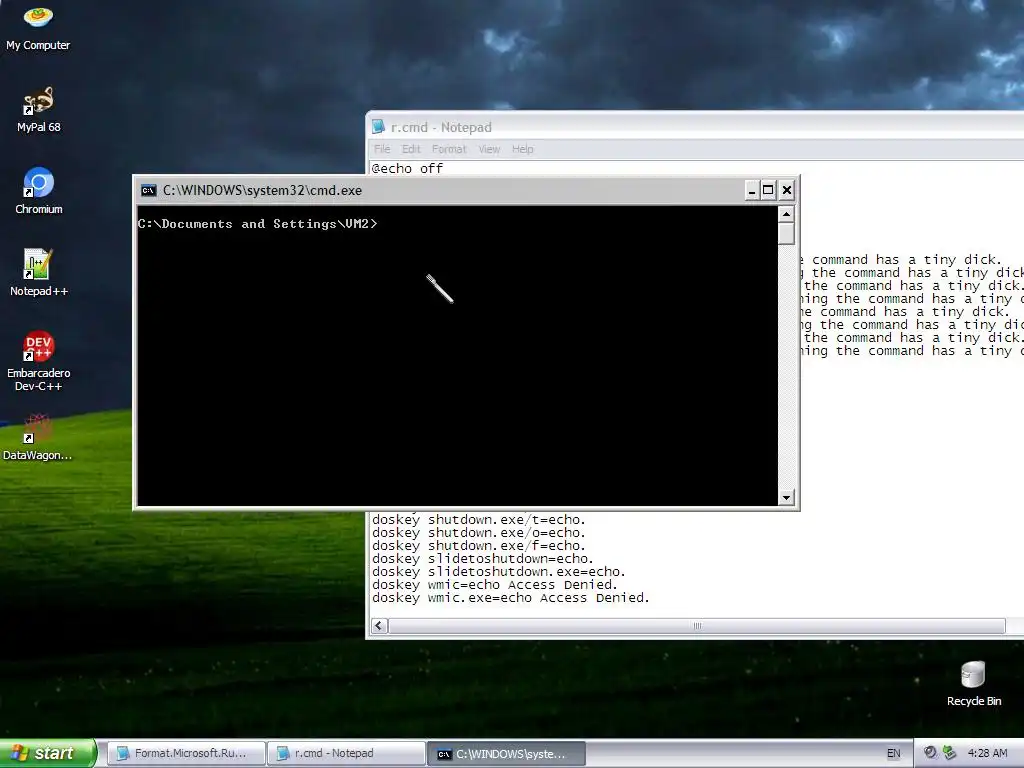The width and height of the screenshot is (1024, 768).
Task: Click Notepad horizontal scrollbar thumb
Action: tap(697, 626)
